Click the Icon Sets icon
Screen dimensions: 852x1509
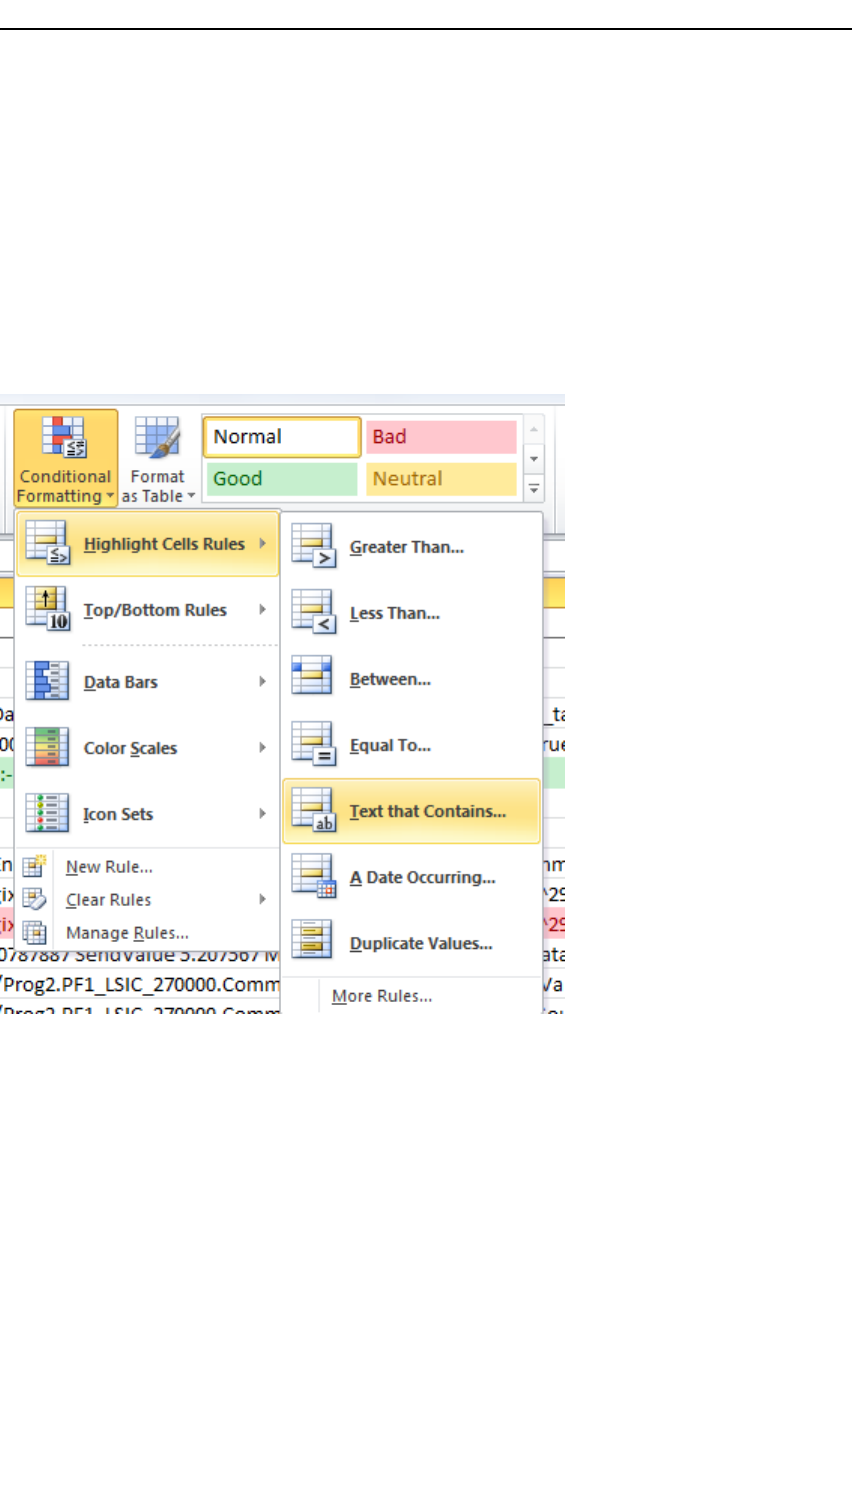point(47,813)
